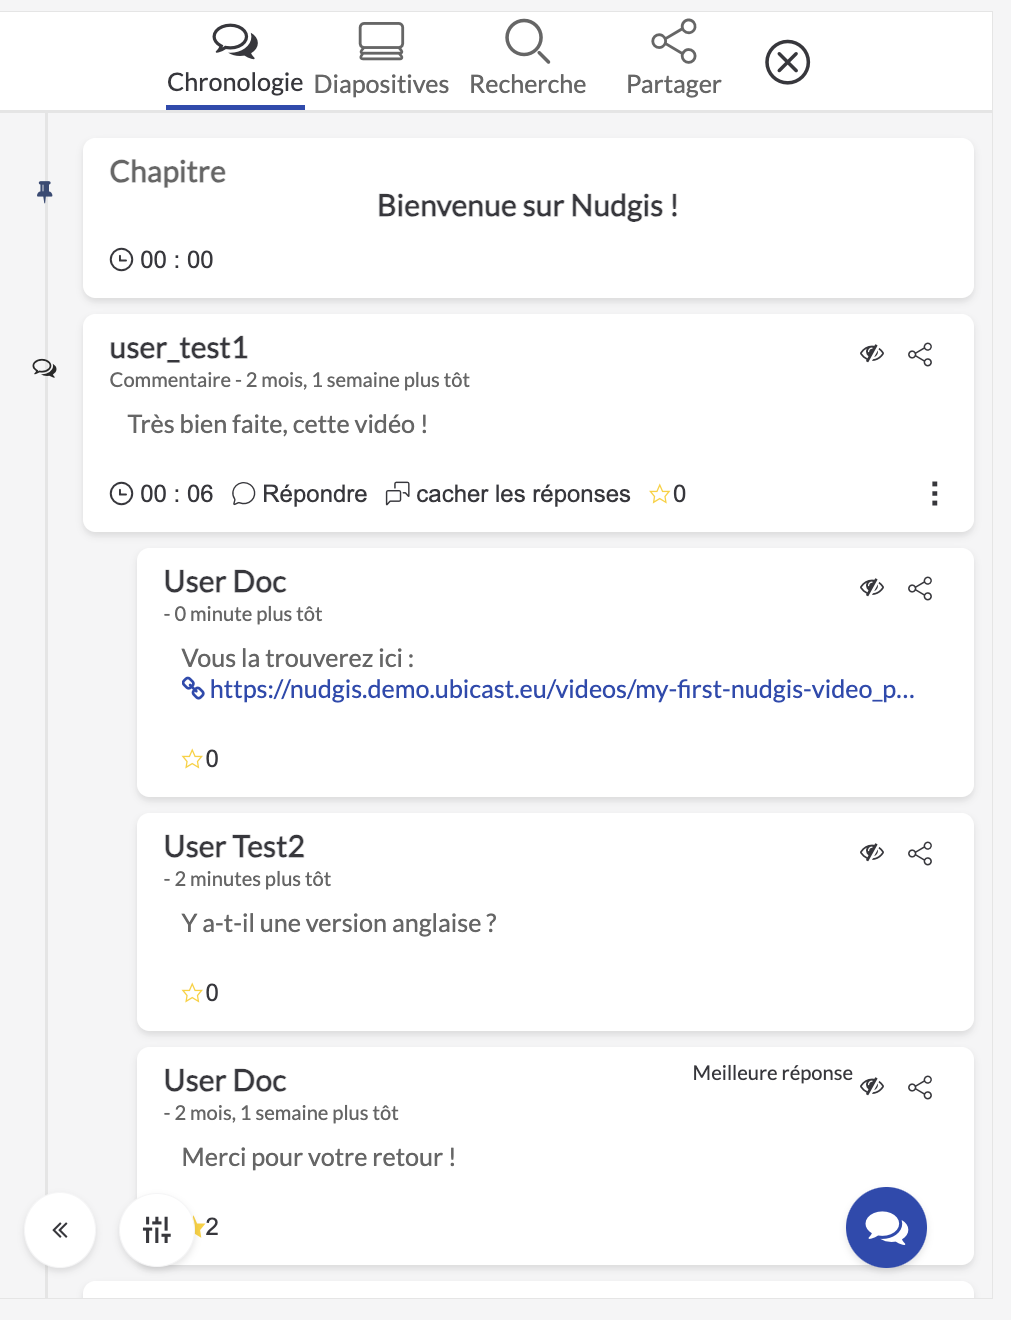
Task: Open the nudgis.demo.ubicast.eu video link
Action: coord(549,689)
